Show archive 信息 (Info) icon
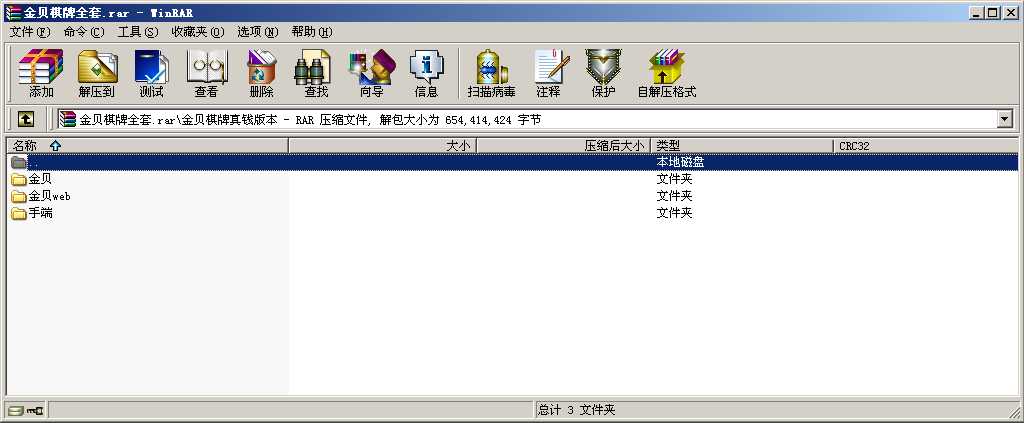 point(426,73)
